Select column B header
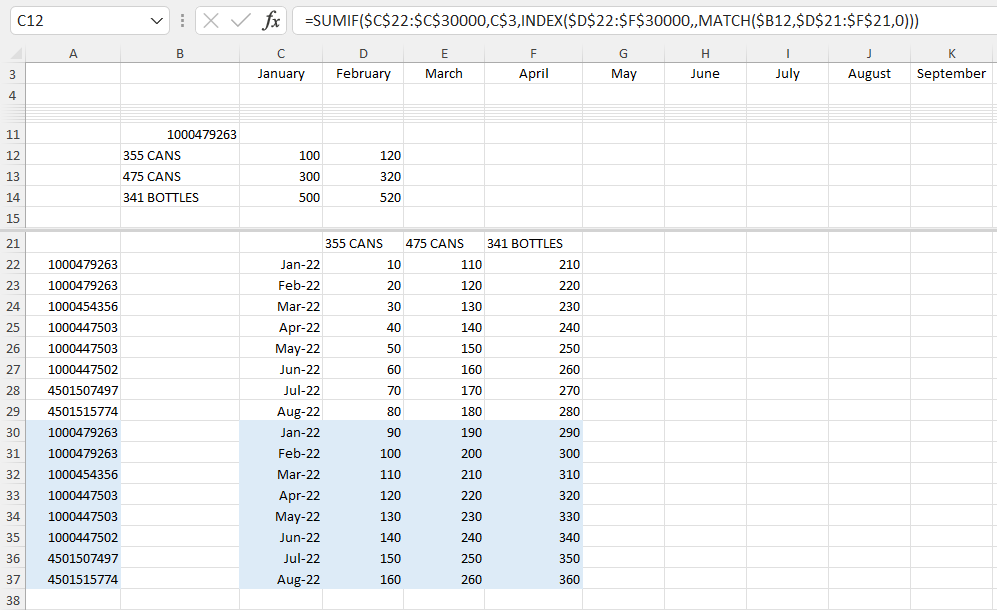The width and height of the screenshot is (997, 610). 180,54
